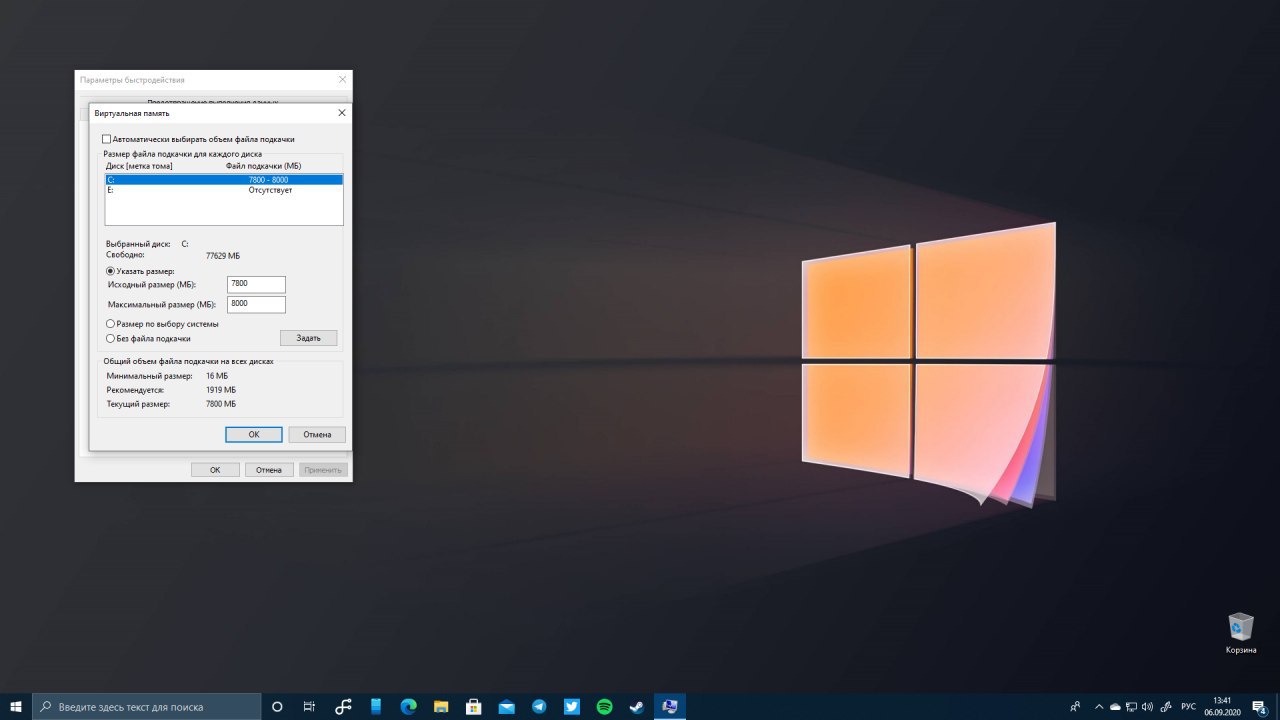
Task: Open the Your Phone taskbar app
Action: click(x=376, y=706)
